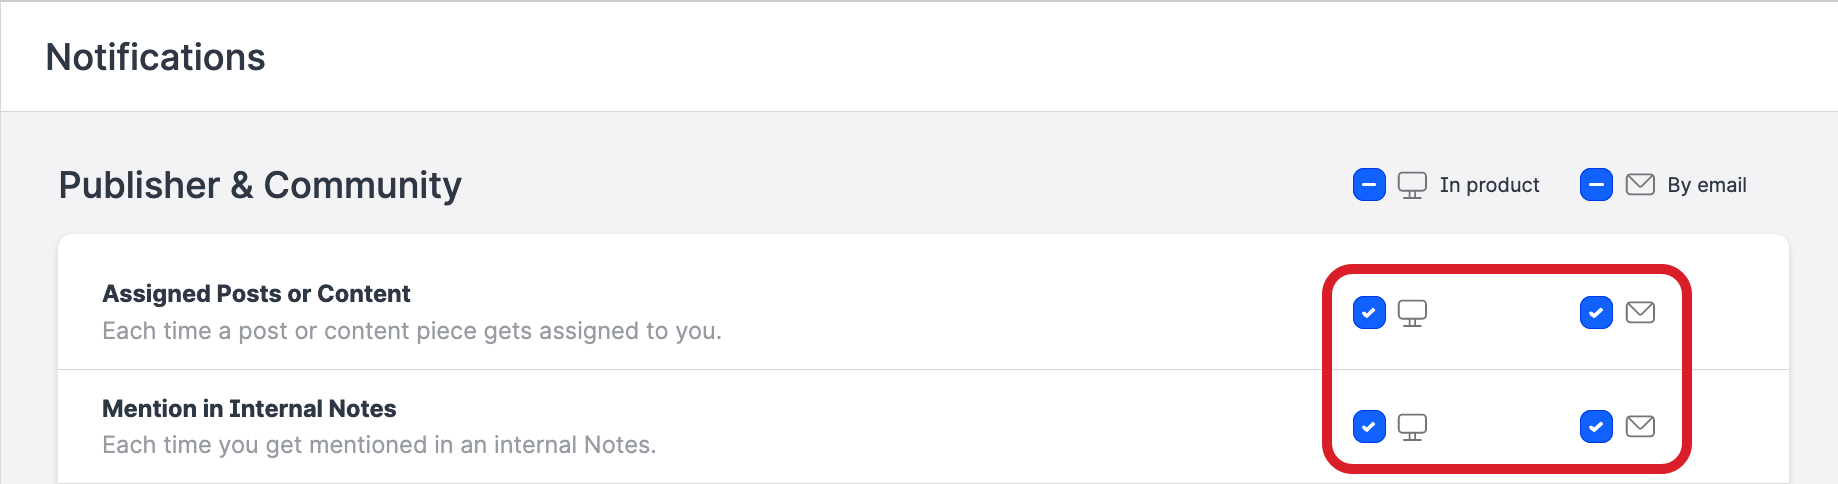Select the "Assigned Posts or Content" row title
1838x484 pixels.
coord(256,294)
